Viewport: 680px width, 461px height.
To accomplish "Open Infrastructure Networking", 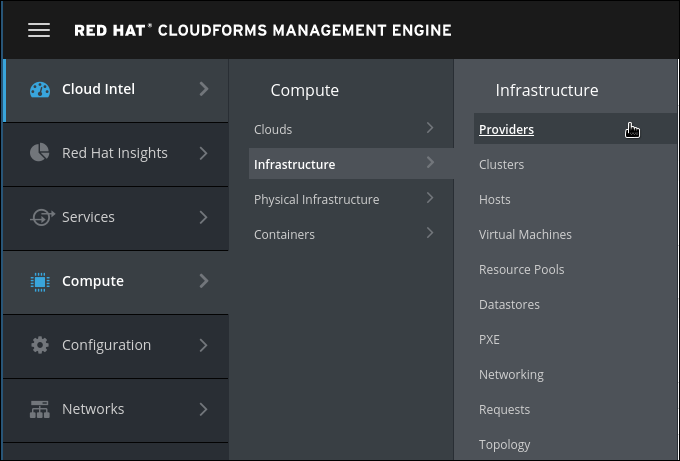I will pyautogui.click(x=511, y=375).
